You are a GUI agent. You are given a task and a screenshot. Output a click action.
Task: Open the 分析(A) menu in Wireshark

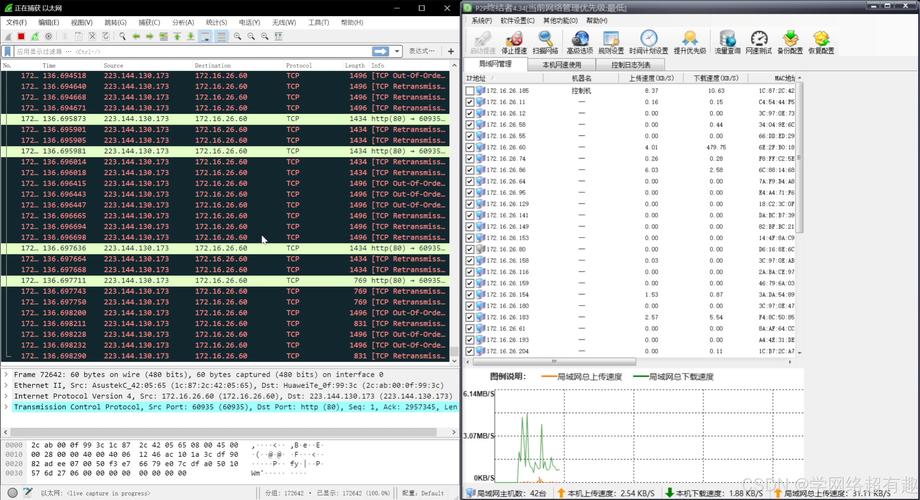(182, 22)
